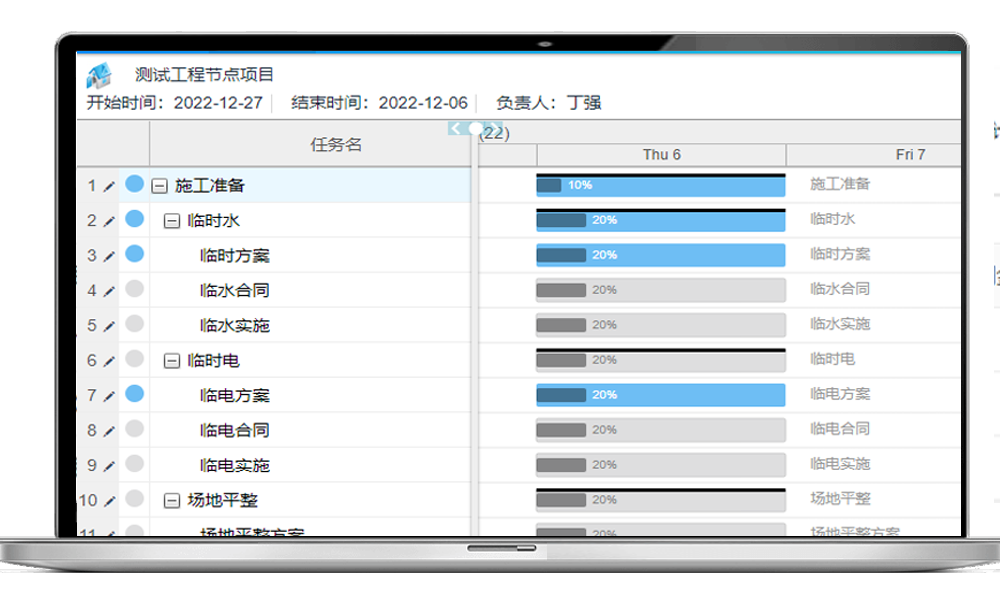Click the project house icon
The width and height of the screenshot is (1000, 600).
pos(100,75)
